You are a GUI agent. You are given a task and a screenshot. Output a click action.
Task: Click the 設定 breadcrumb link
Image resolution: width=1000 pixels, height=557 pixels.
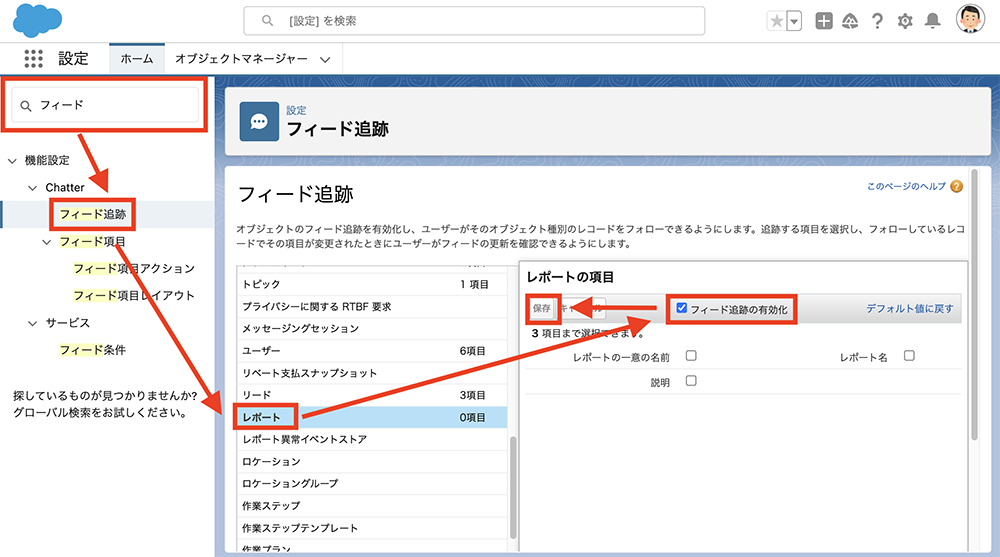tap(296, 110)
